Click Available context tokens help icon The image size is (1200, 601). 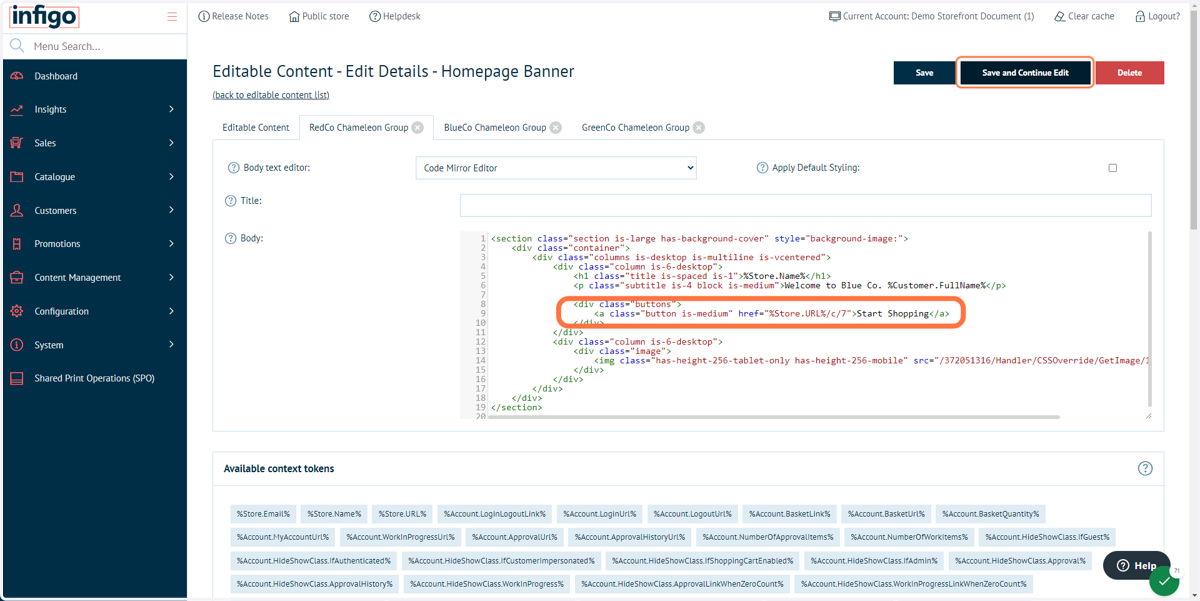point(1145,469)
